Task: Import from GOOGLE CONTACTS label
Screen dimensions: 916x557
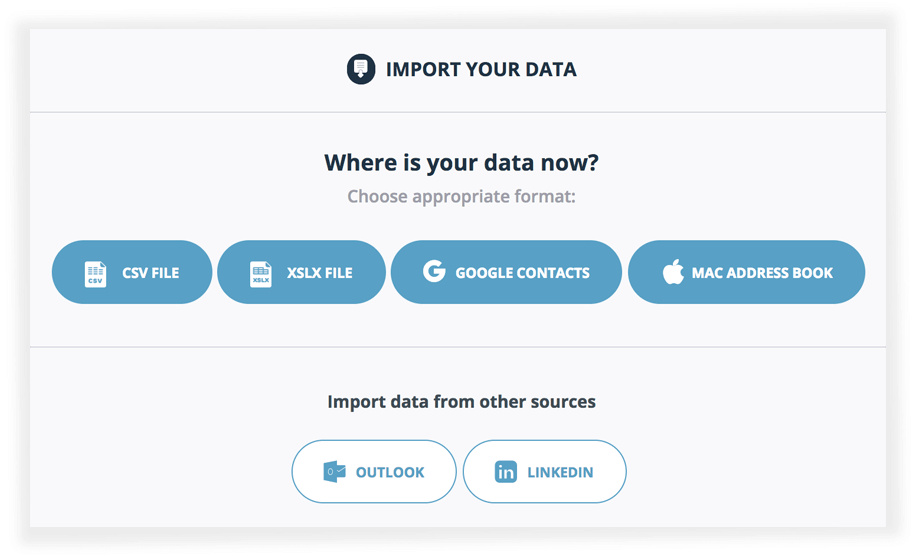Action: [x=522, y=272]
